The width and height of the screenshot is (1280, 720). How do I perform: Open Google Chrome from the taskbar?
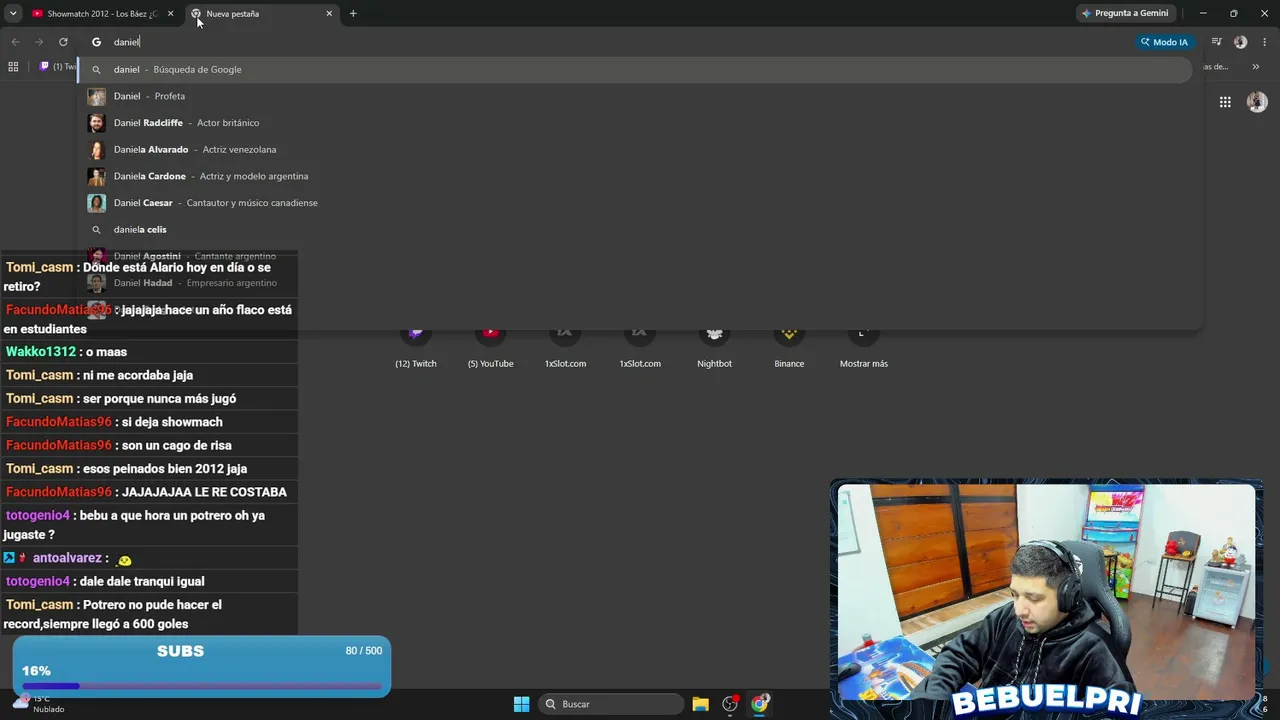click(x=760, y=704)
